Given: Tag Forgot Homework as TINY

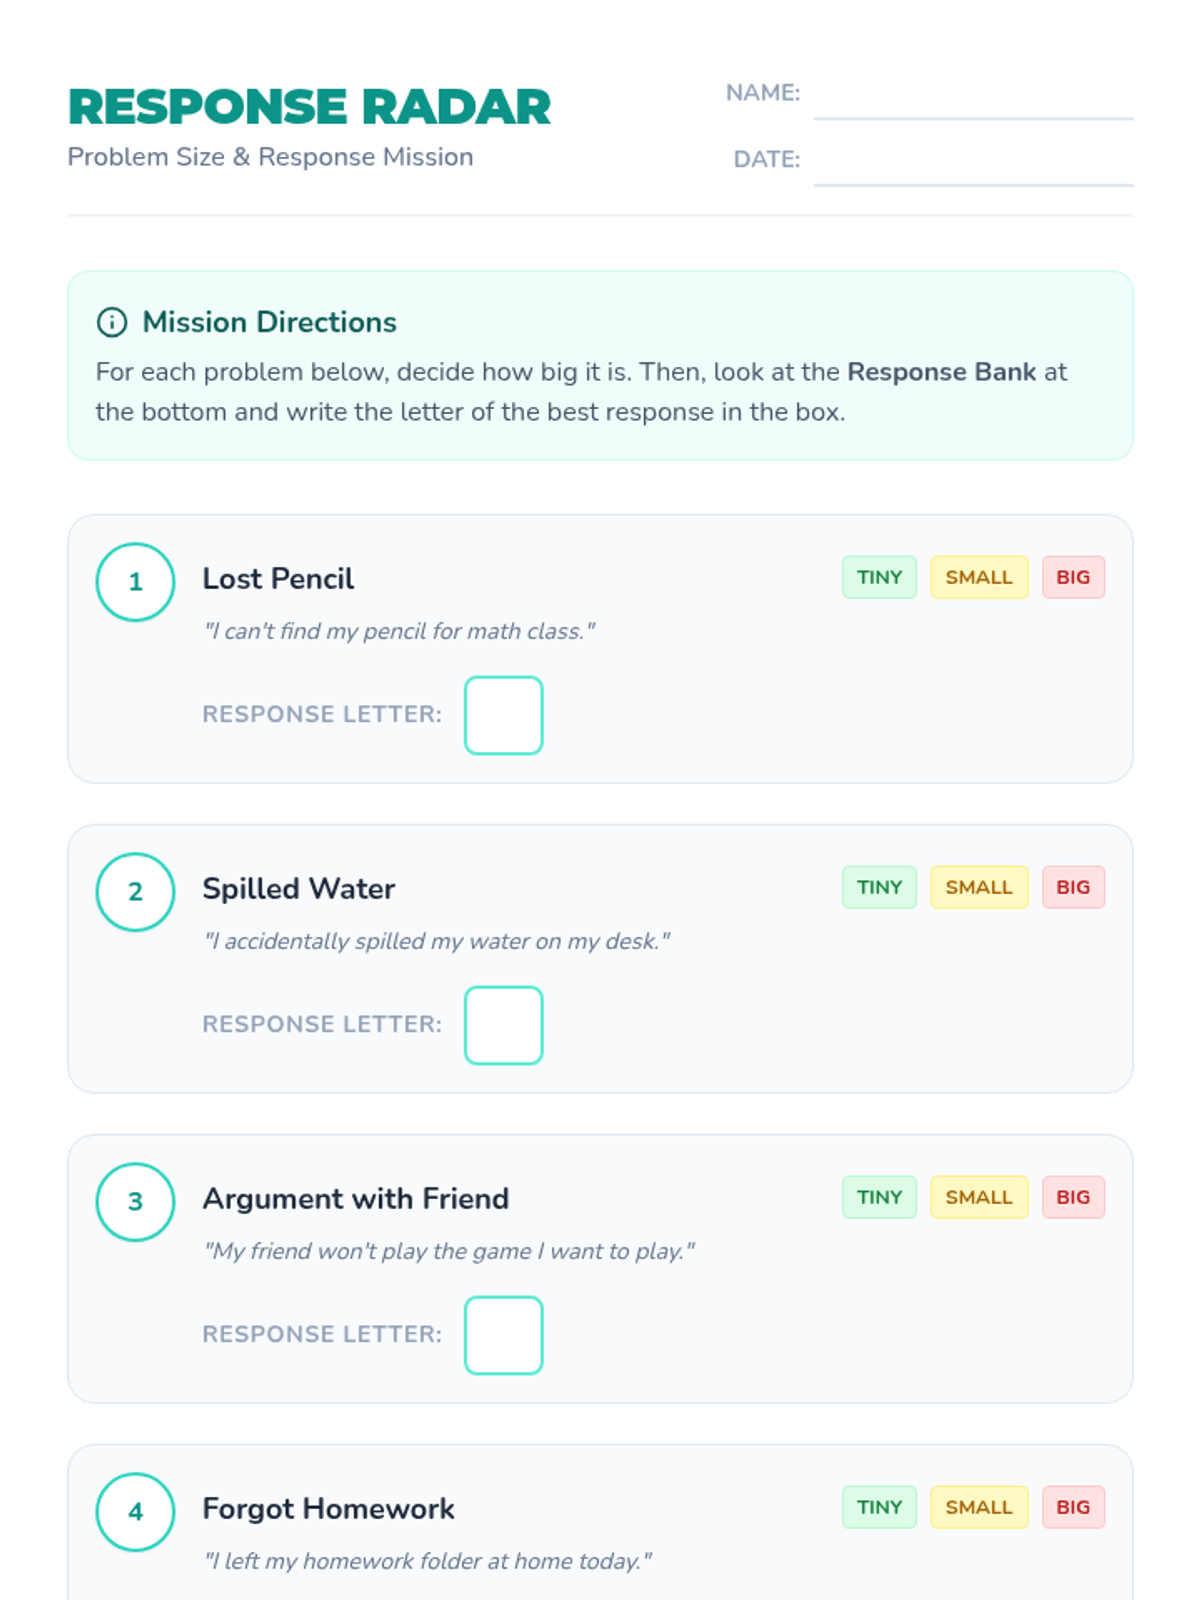Looking at the screenshot, I should 879,1507.
